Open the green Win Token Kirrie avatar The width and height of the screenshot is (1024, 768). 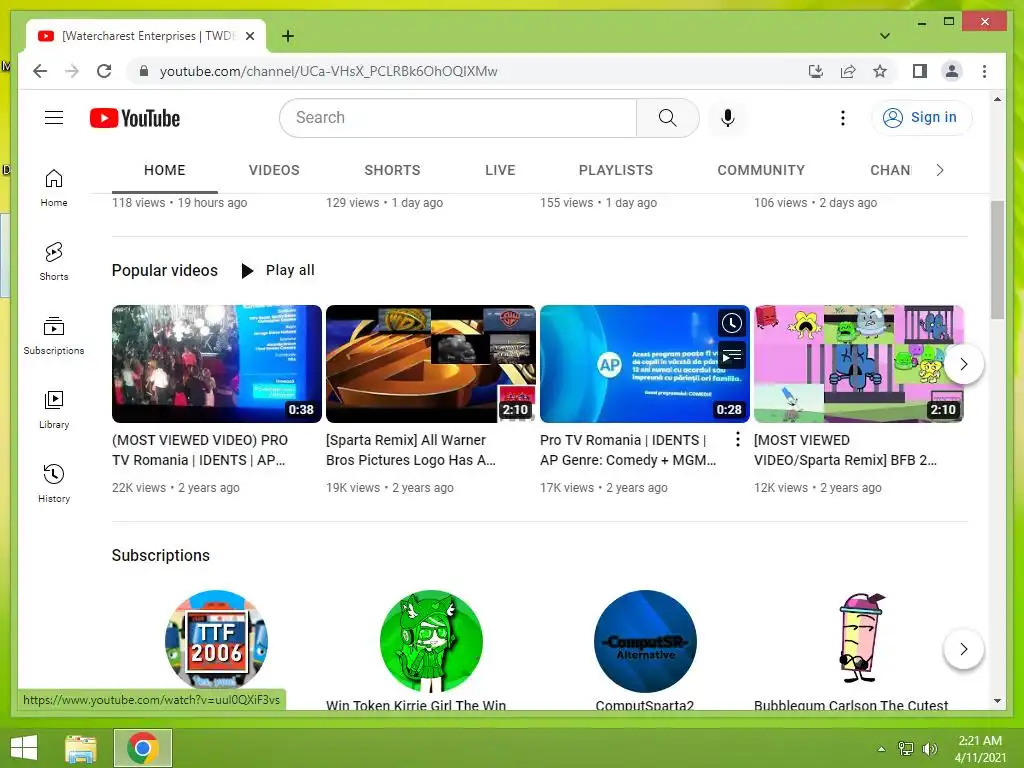[x=431, y=641]
